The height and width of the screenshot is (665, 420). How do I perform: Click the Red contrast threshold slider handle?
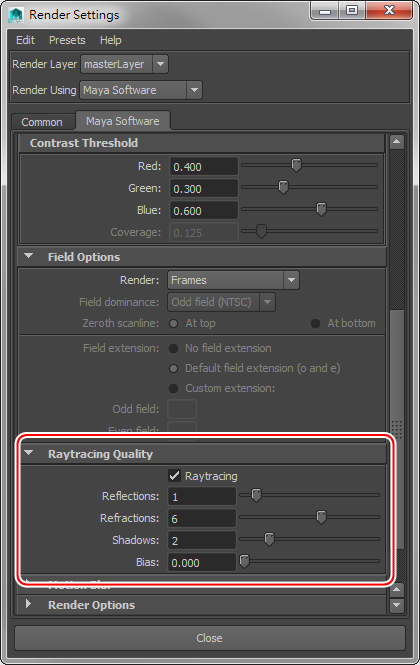[x=296, y=165]
